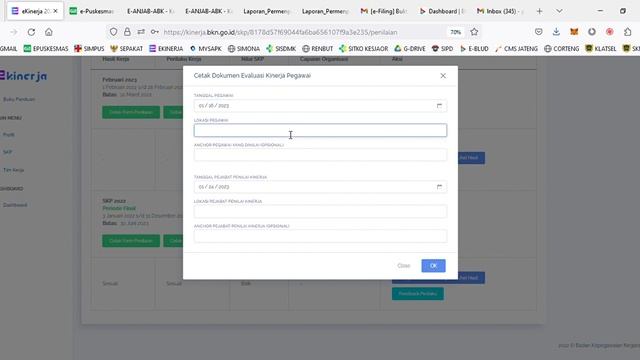Switch to first Laporan_Permen tab
This screenshot has width=640, height=360.
(x=267, y=11)
